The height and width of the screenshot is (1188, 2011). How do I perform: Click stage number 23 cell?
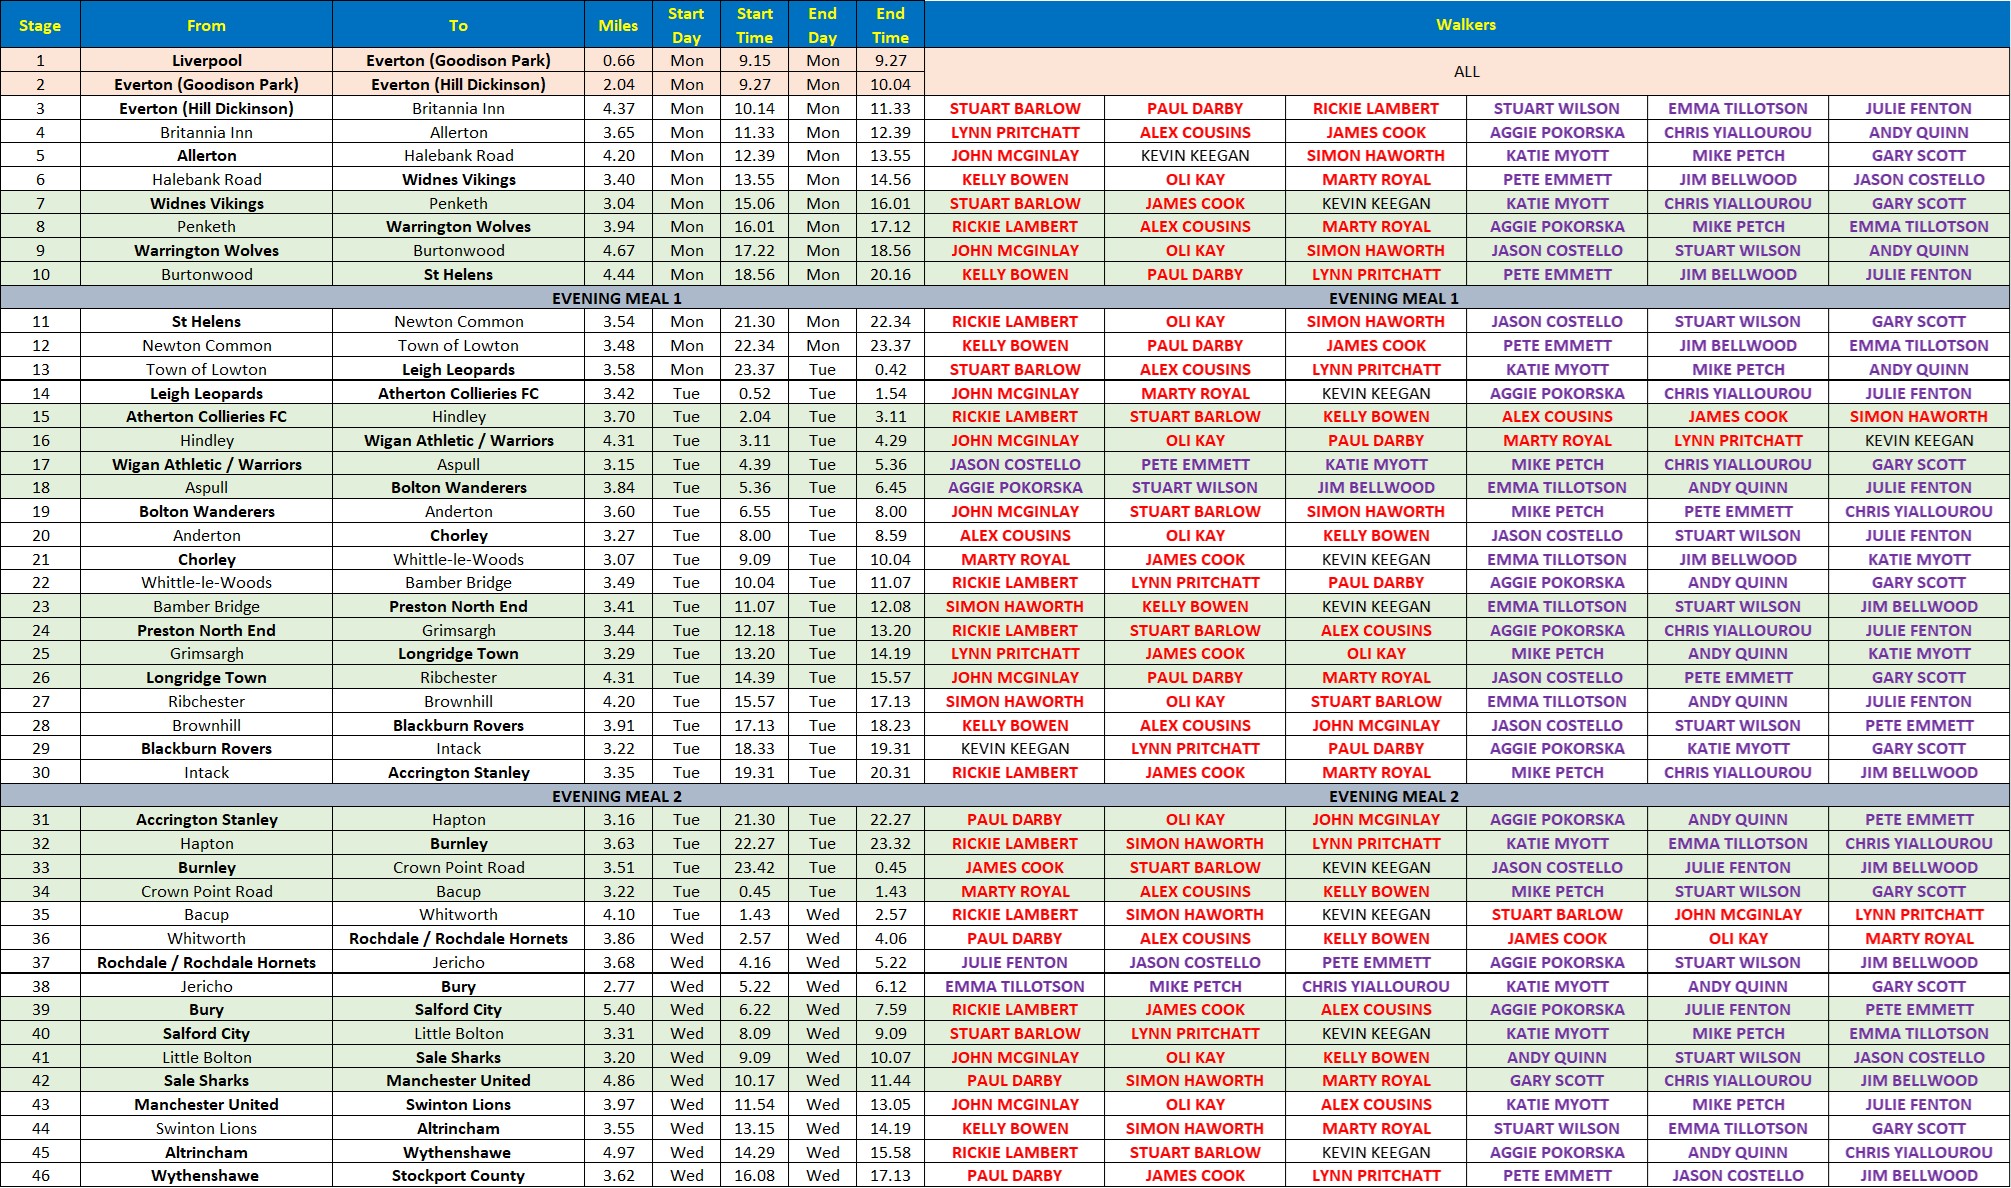40,607
